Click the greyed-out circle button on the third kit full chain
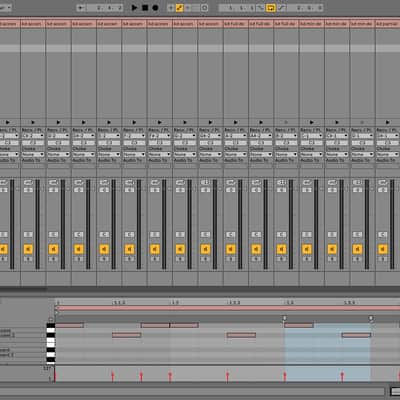400x400 pixels. (x=286, y=122)
